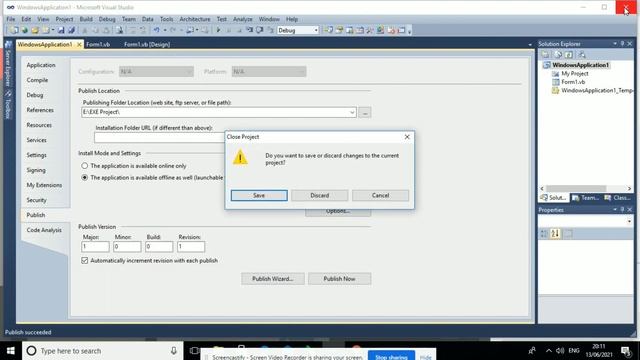The height and width of the screenshot is (360, 640).
Task: Click the Properties panel auto-hide pin icon
Action: coord(622,209)
